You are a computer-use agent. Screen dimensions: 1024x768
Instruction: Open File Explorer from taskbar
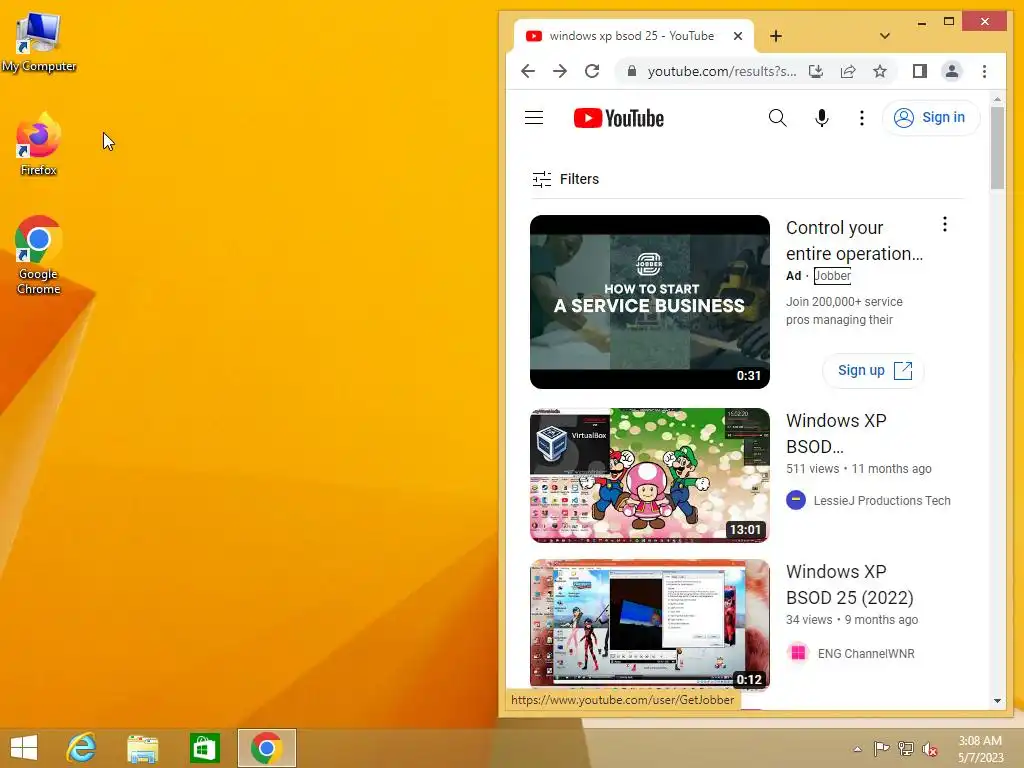[x=142, y=748]
